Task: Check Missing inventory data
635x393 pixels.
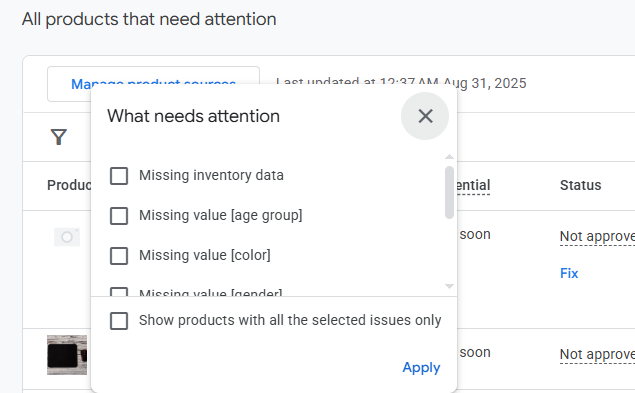Action: tap(119, 176)
